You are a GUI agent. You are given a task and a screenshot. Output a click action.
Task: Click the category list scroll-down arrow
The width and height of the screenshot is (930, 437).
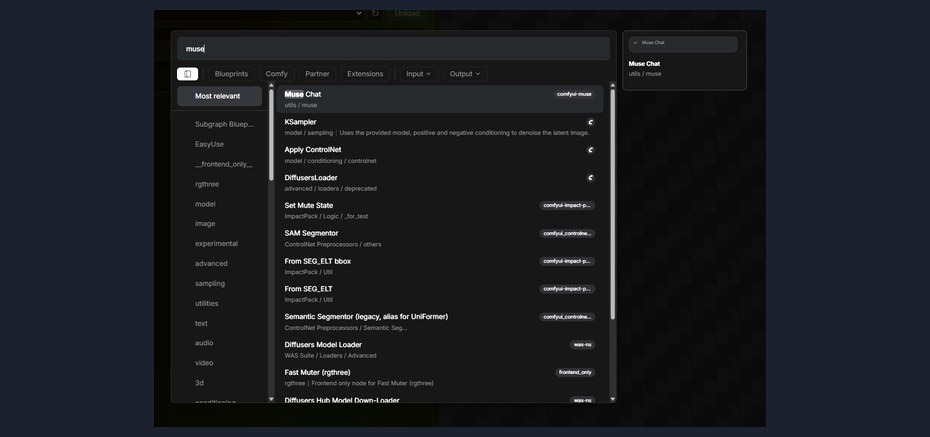coord(271,399)
